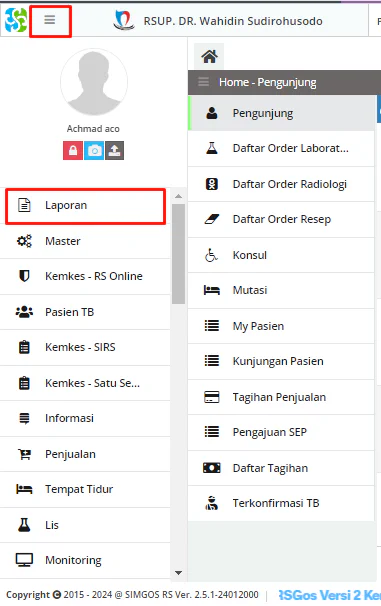The width and height of the screenshot is (381, 606).
Task: Click the red lock icon under profile
Action: 73,150
